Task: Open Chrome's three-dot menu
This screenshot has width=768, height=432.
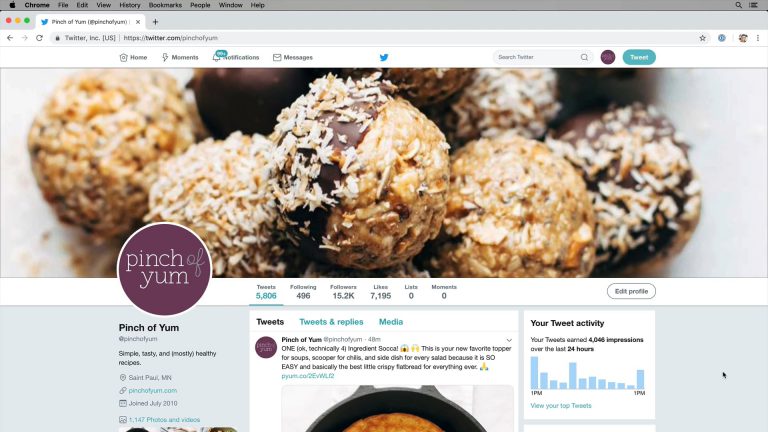Action: (758, 38)
